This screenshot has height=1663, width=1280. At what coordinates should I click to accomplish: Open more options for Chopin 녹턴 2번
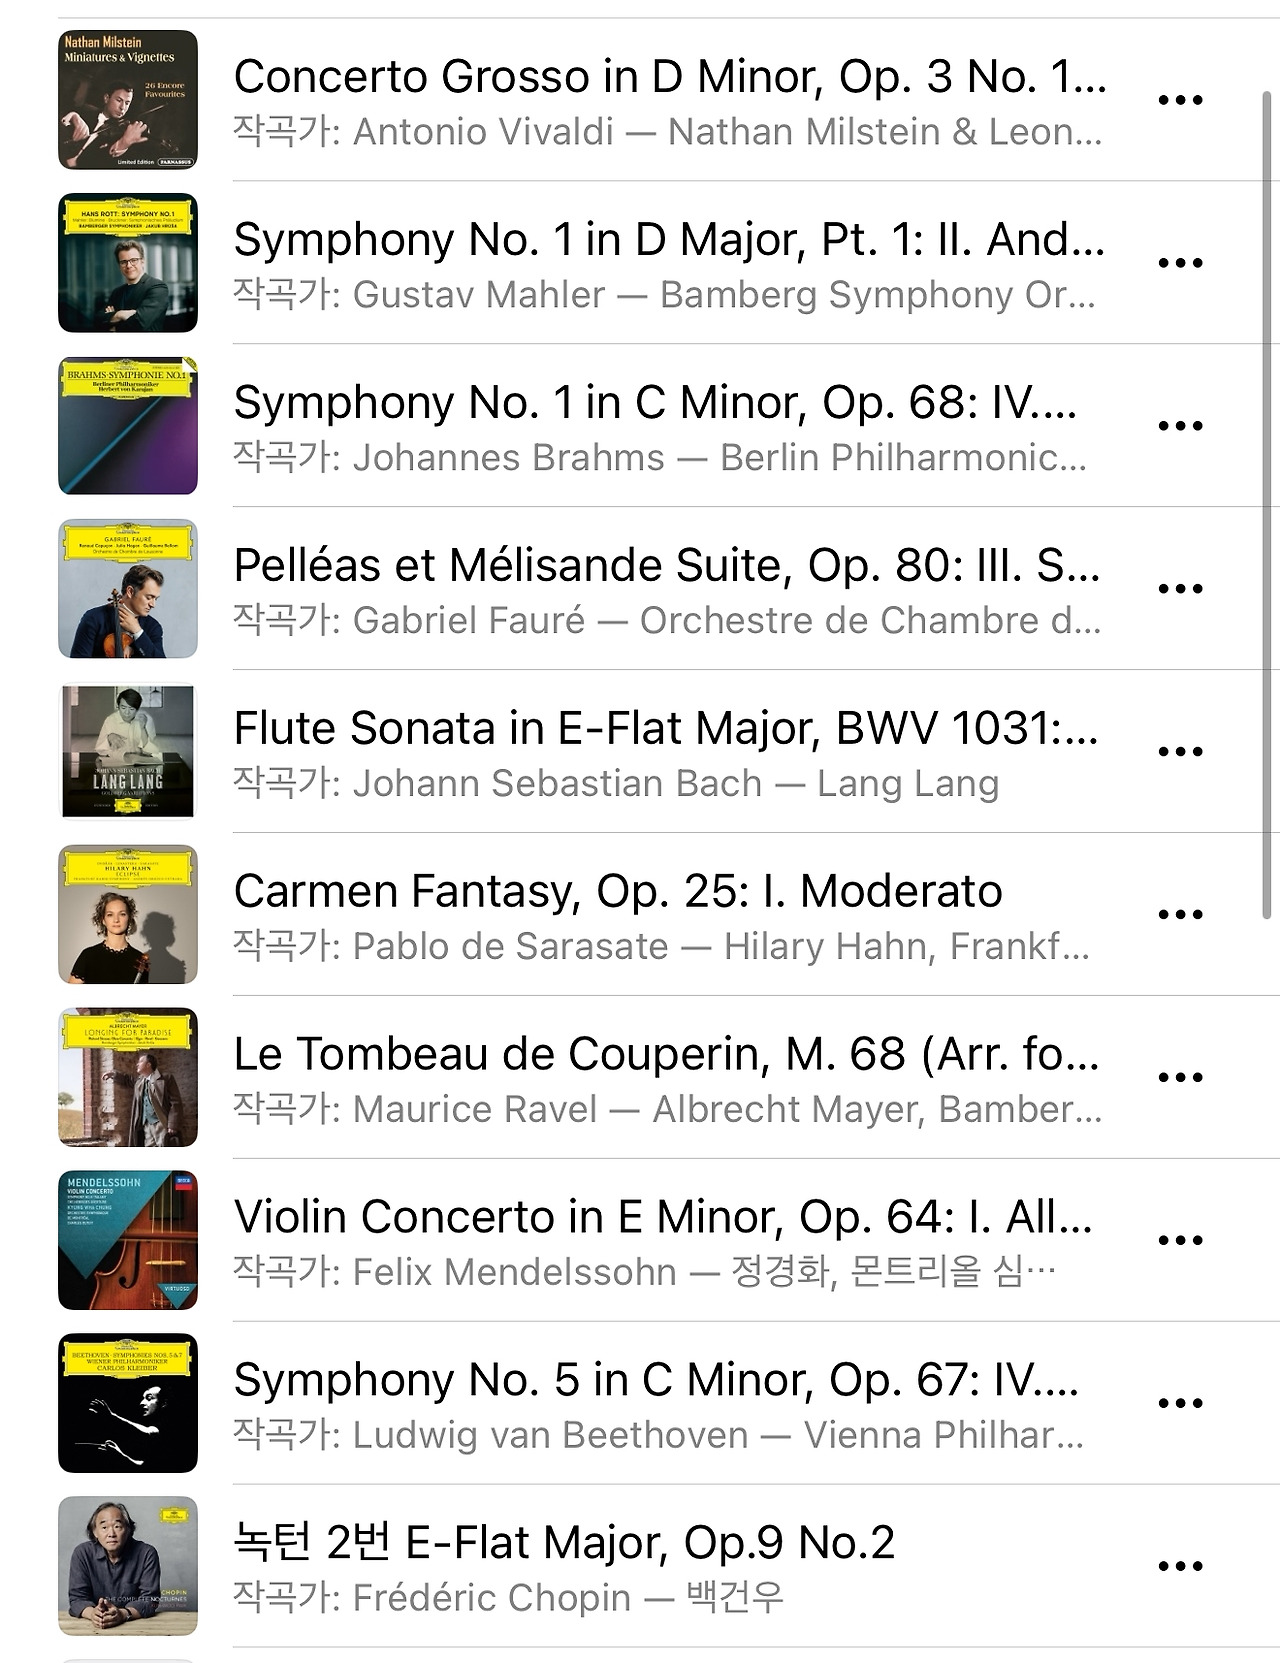click(x=1180, y=1567)
